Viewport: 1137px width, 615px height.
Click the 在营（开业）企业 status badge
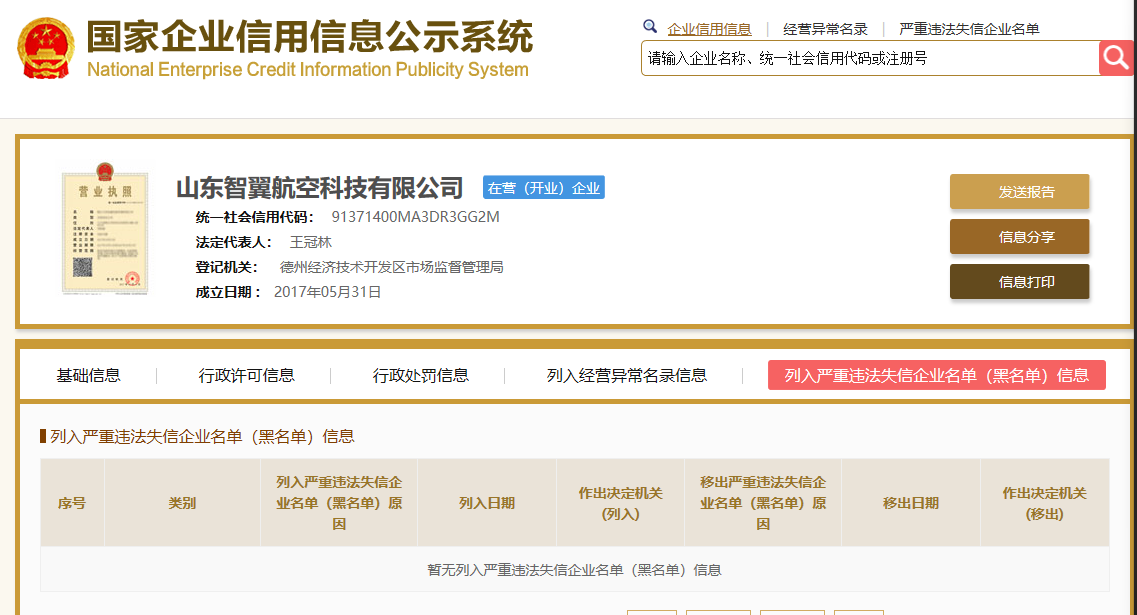point(544,188)
